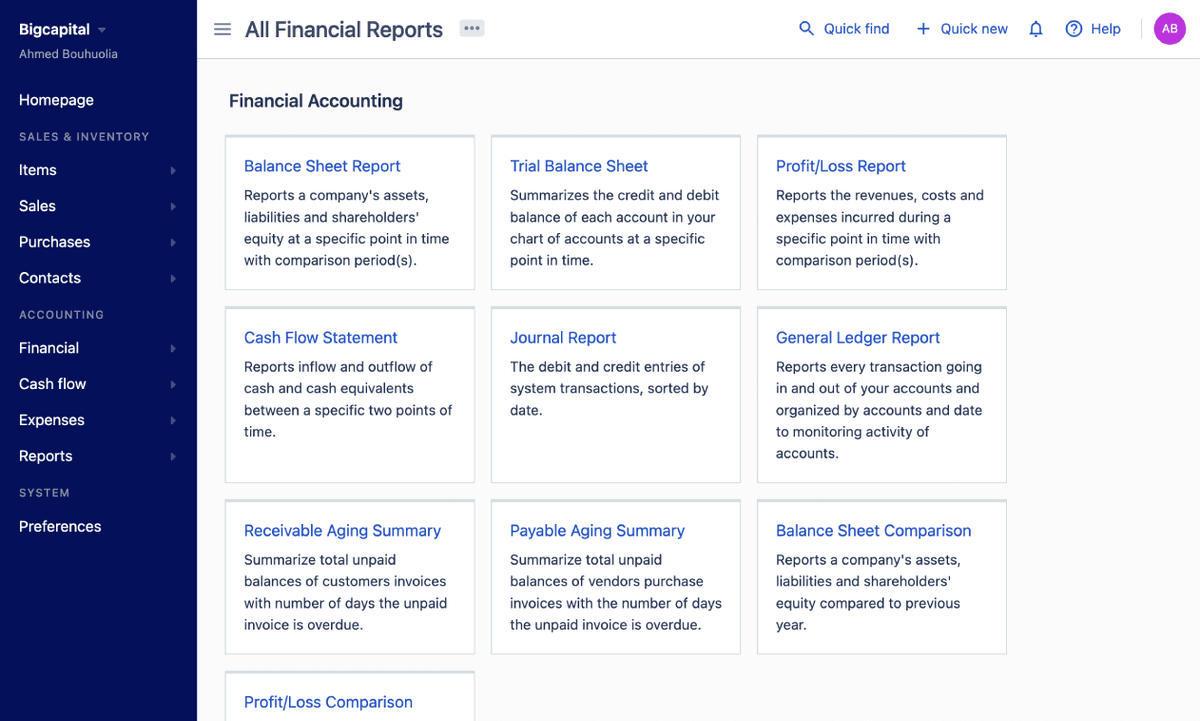Expand the Financial sidebar section

(172, 348)
